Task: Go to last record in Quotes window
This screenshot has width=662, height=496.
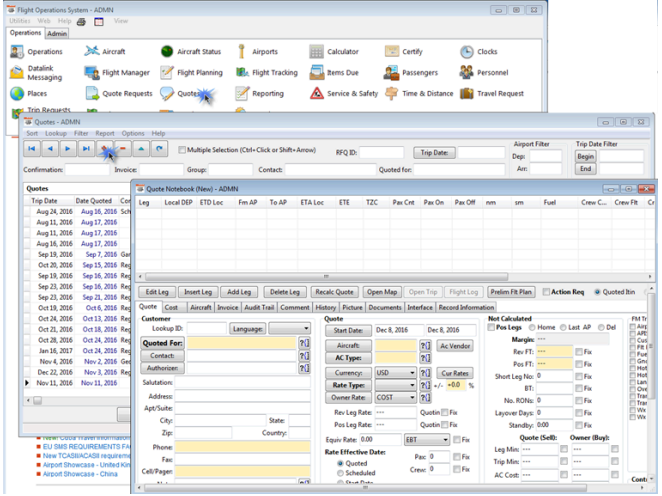Action: 86,149
